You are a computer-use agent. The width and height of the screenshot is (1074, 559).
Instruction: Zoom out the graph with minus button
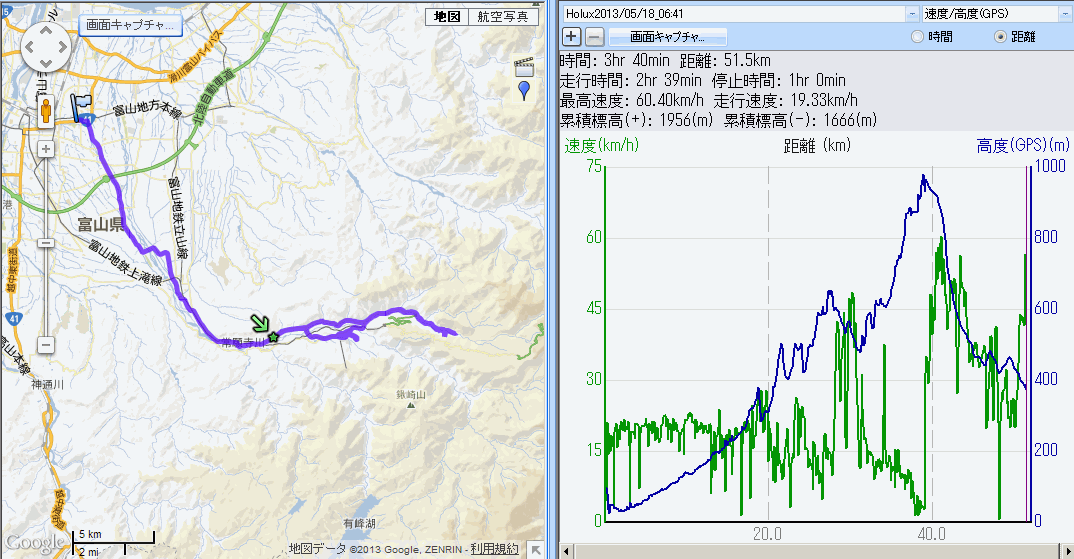593,37
